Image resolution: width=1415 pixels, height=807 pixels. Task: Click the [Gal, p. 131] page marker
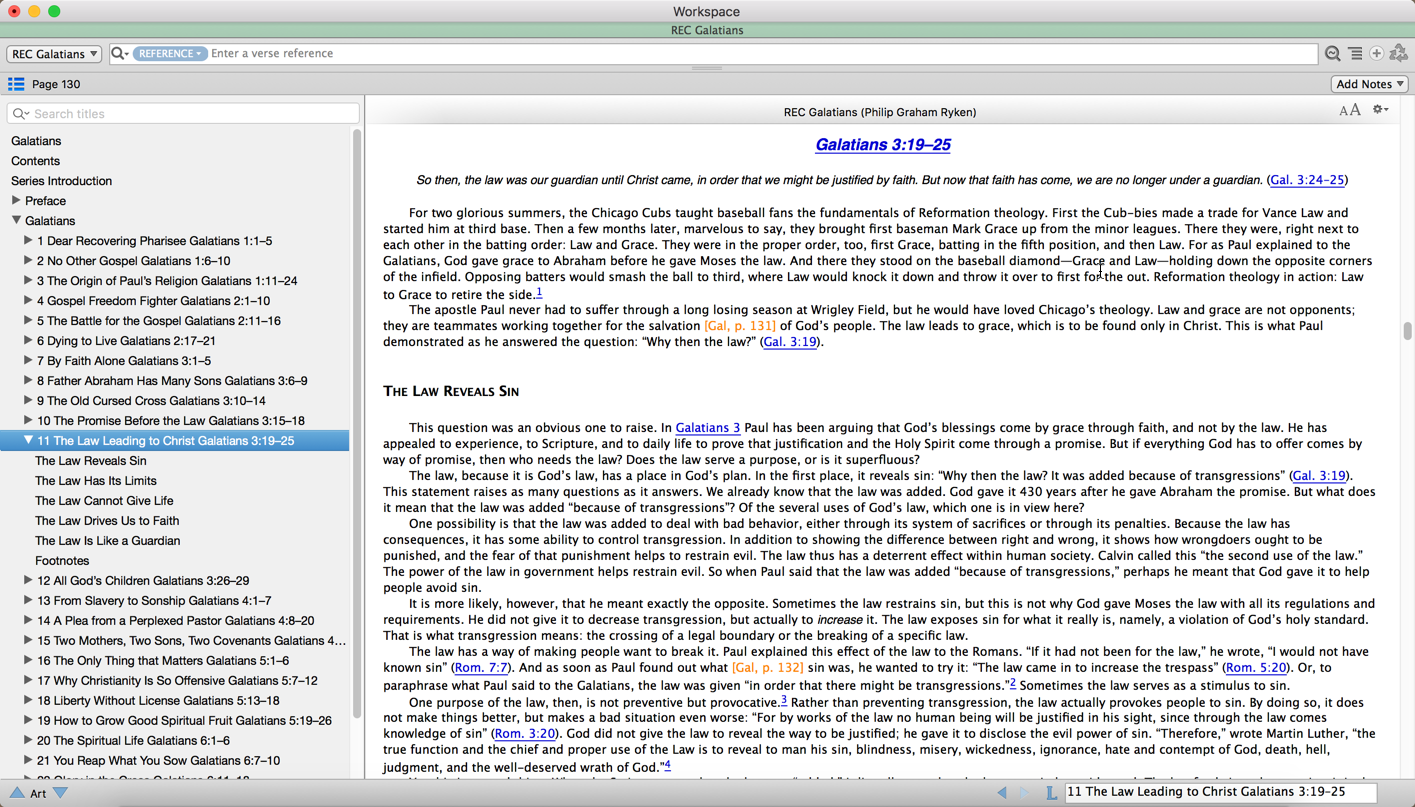(x=740, y=326)
